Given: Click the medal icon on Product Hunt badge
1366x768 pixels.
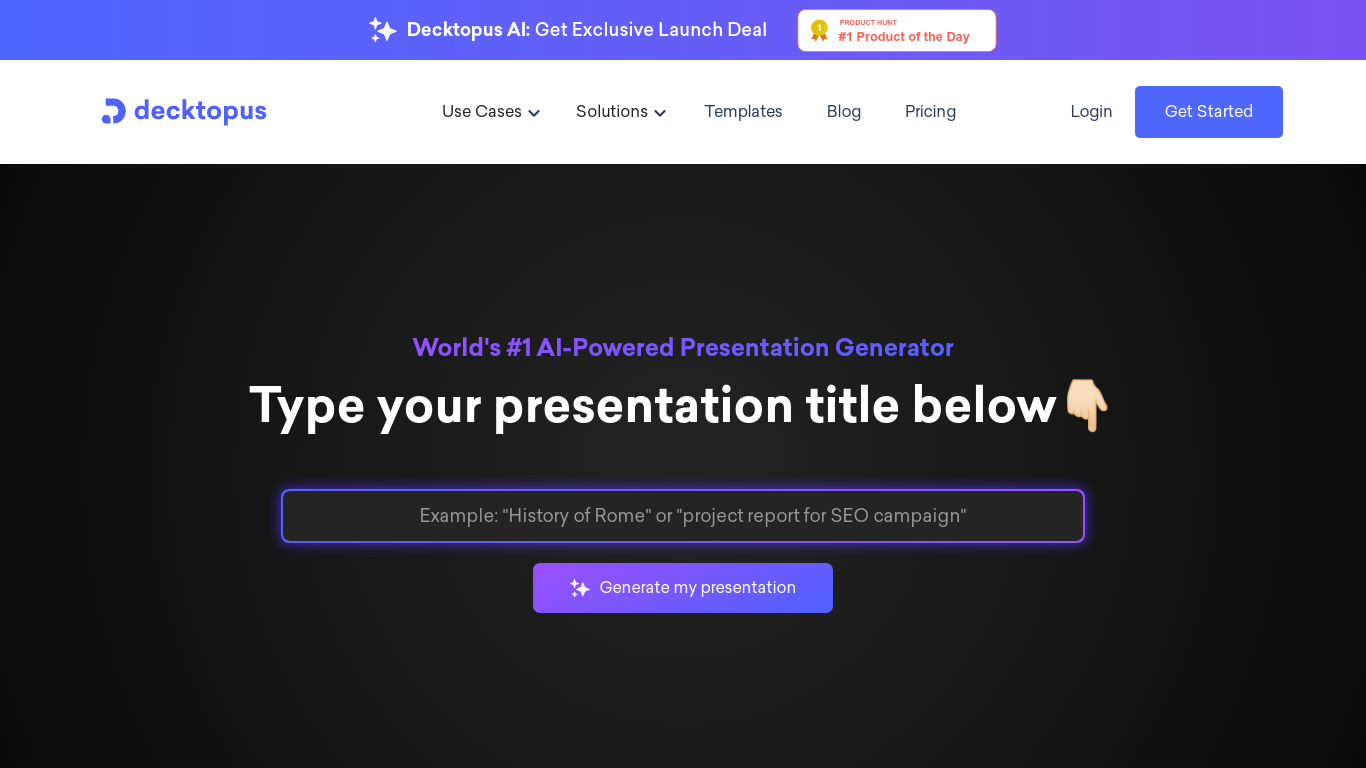Looking at the screenshot, I should point(819,31).
